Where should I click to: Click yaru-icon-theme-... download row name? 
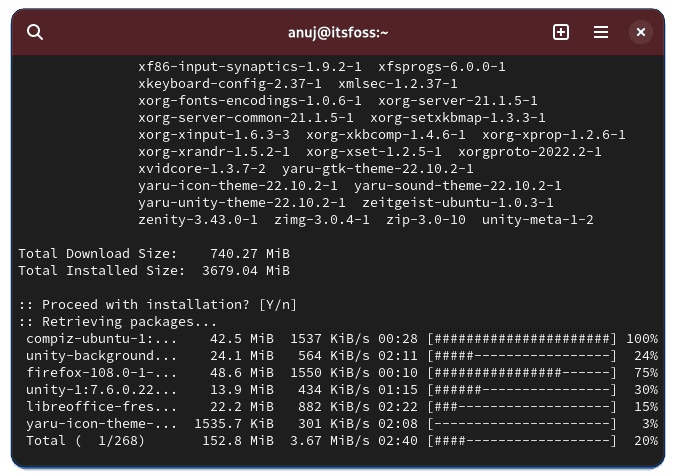click(x=101, y=424)
